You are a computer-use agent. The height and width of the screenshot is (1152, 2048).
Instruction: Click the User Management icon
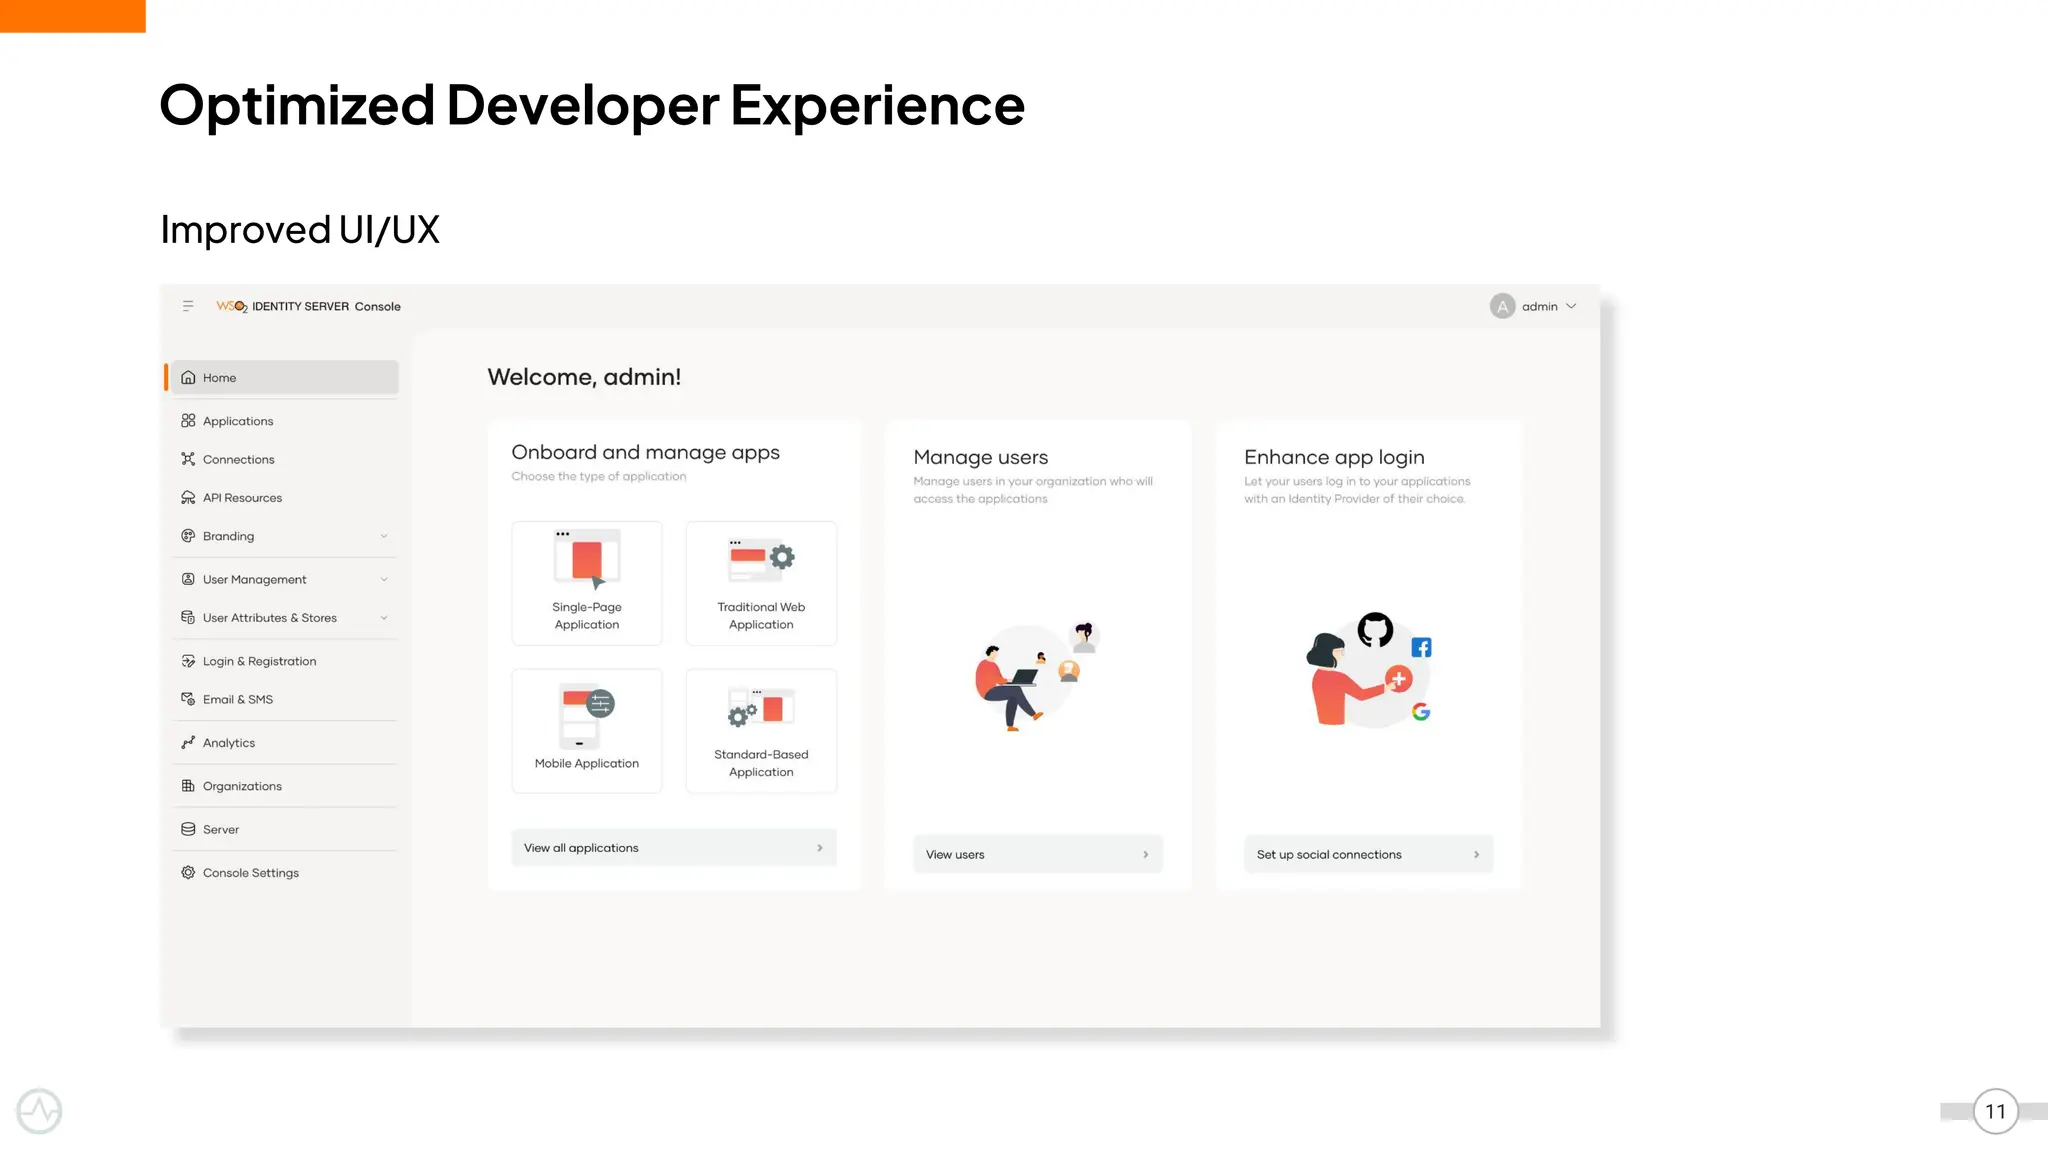point(188,579)
